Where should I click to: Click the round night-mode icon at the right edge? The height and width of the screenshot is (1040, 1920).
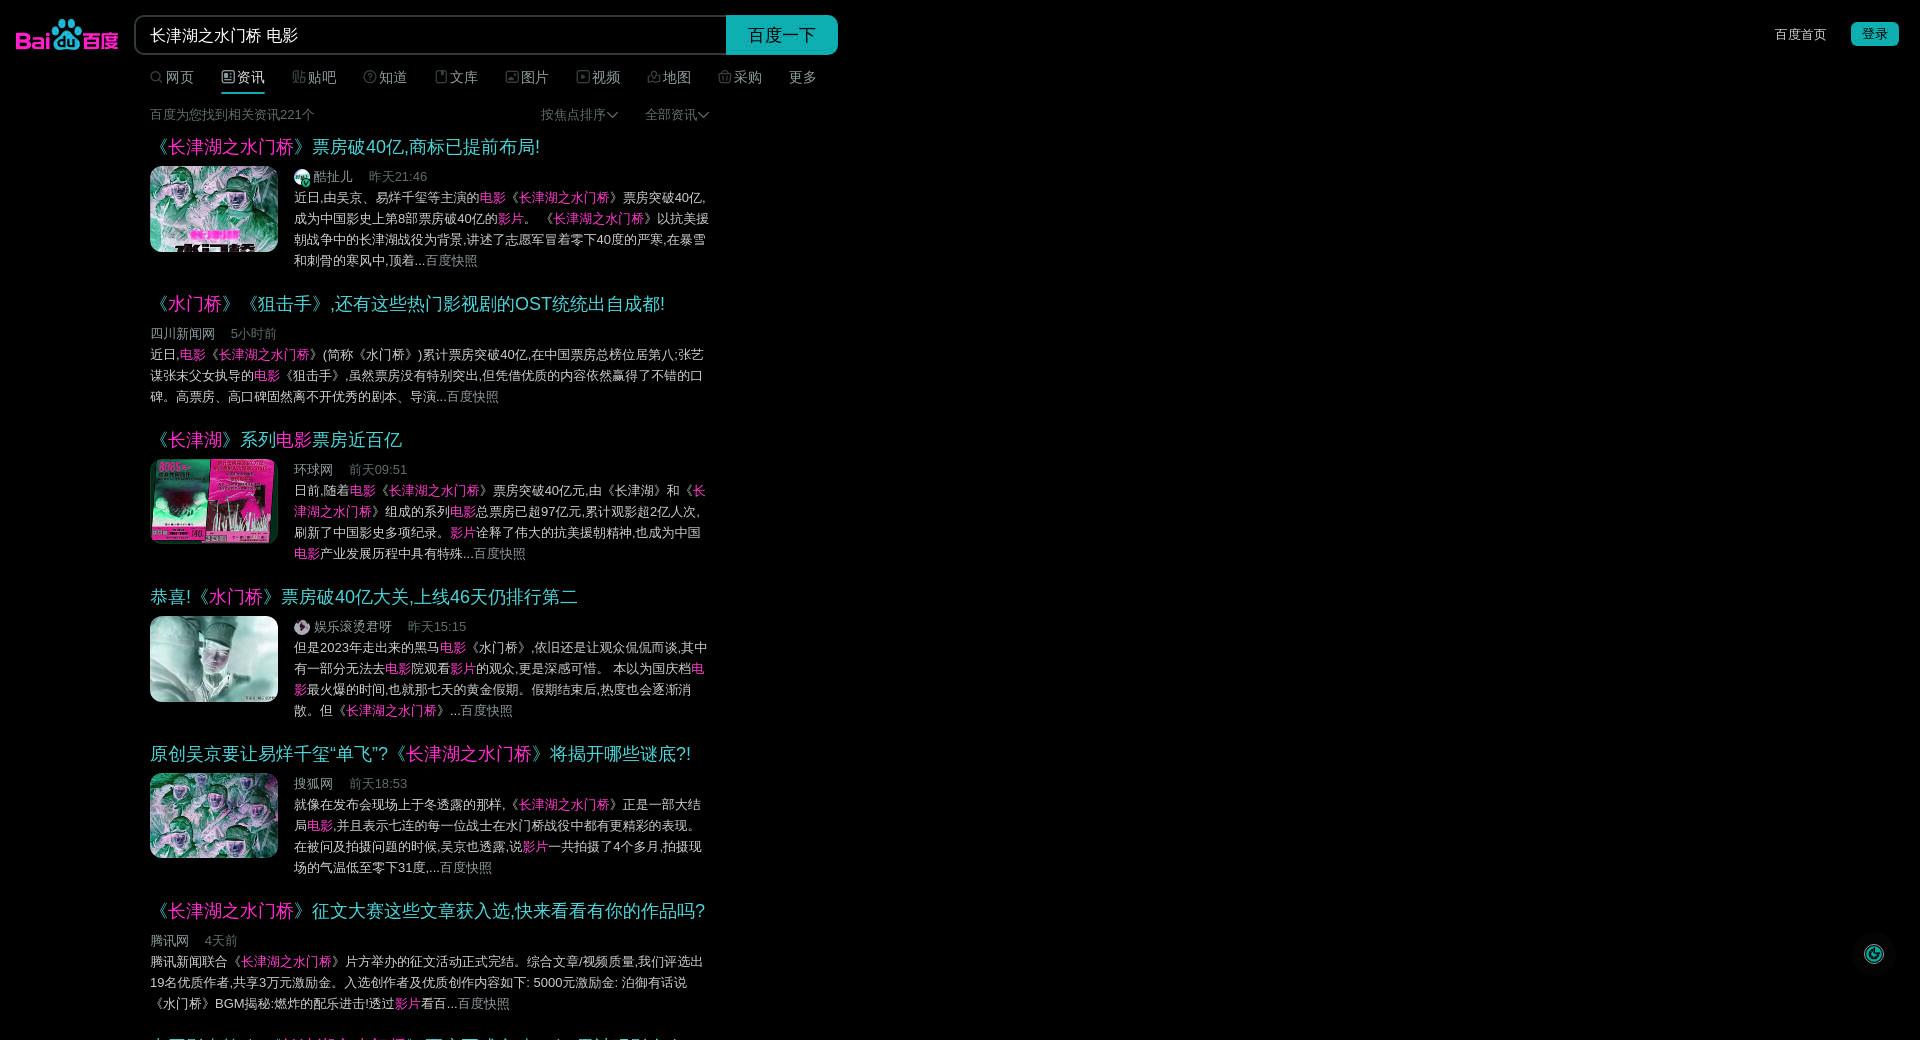click(1874, 954)
